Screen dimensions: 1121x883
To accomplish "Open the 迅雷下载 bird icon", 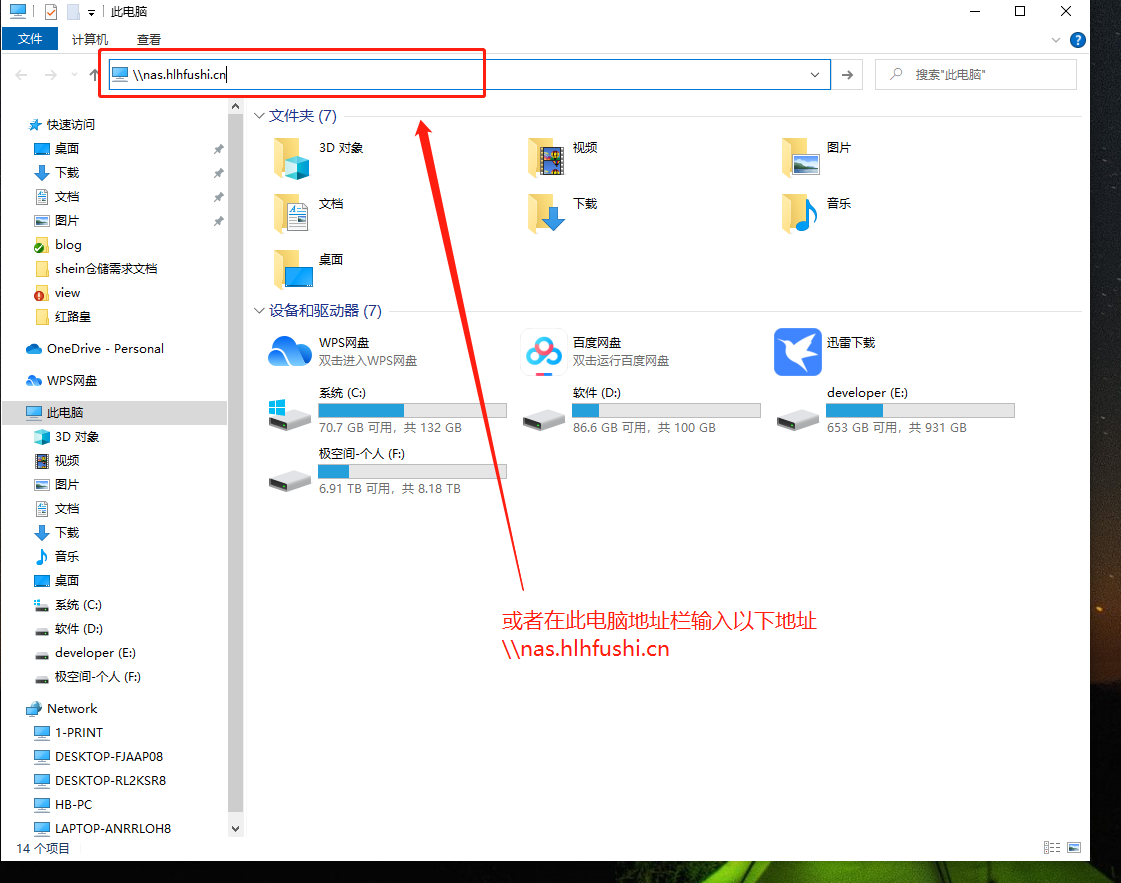I will 797,351.
